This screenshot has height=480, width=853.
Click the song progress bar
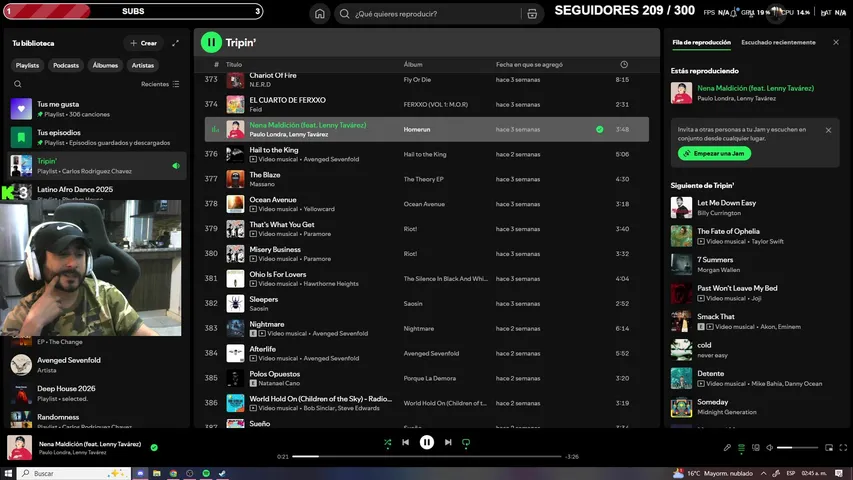pos(426,457)
